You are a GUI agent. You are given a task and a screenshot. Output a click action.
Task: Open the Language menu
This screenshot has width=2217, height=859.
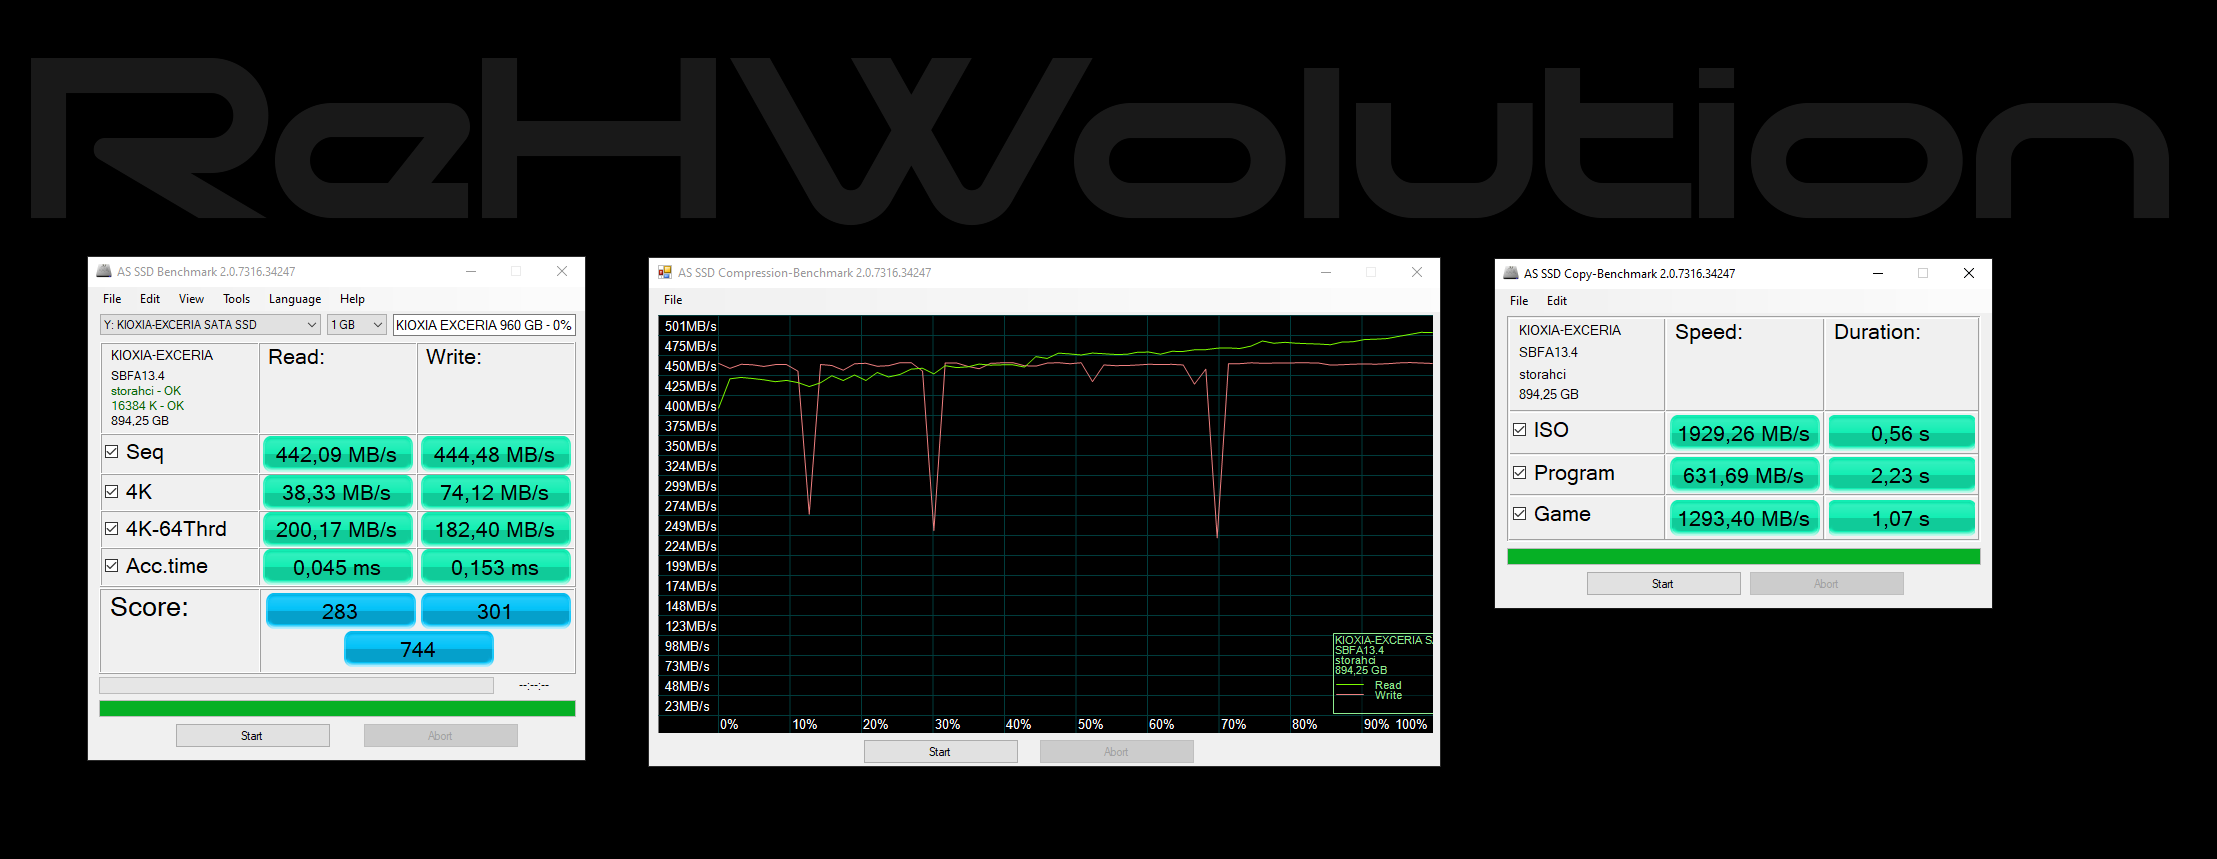coord(295,299)
